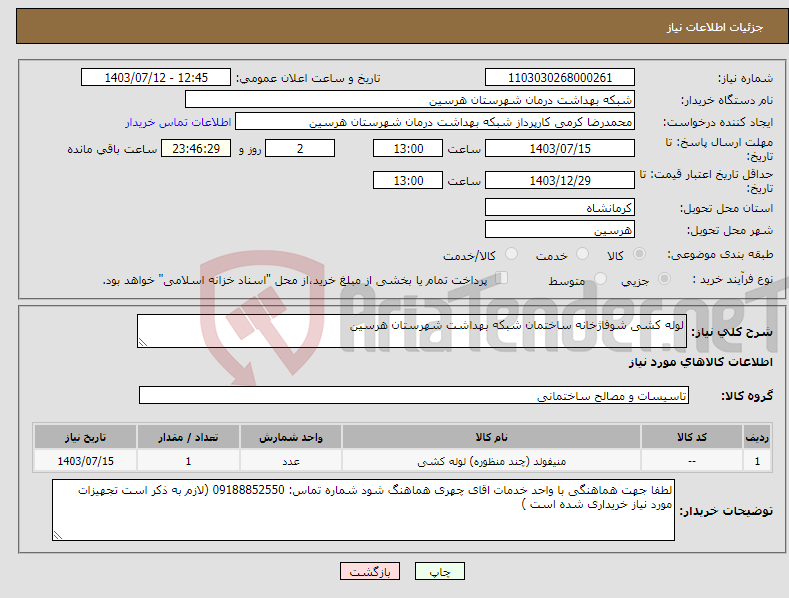This screenshot has width=789, height=598.
Task: Click the جزئیات اطلاعات نیاز page header
Action: tap(715, 27)
